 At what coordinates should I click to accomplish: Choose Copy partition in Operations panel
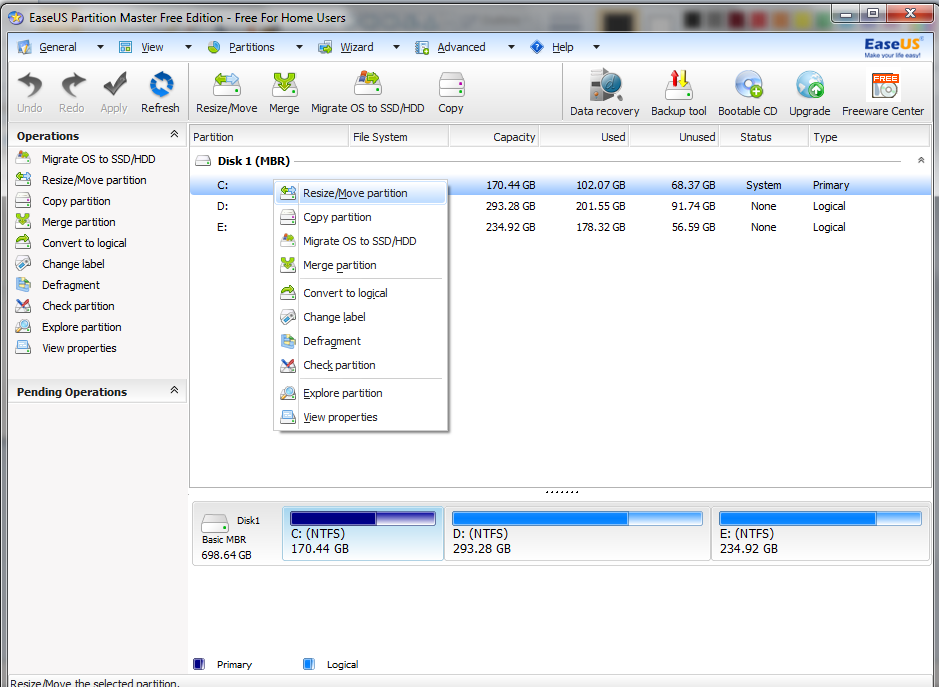(76, 201)
